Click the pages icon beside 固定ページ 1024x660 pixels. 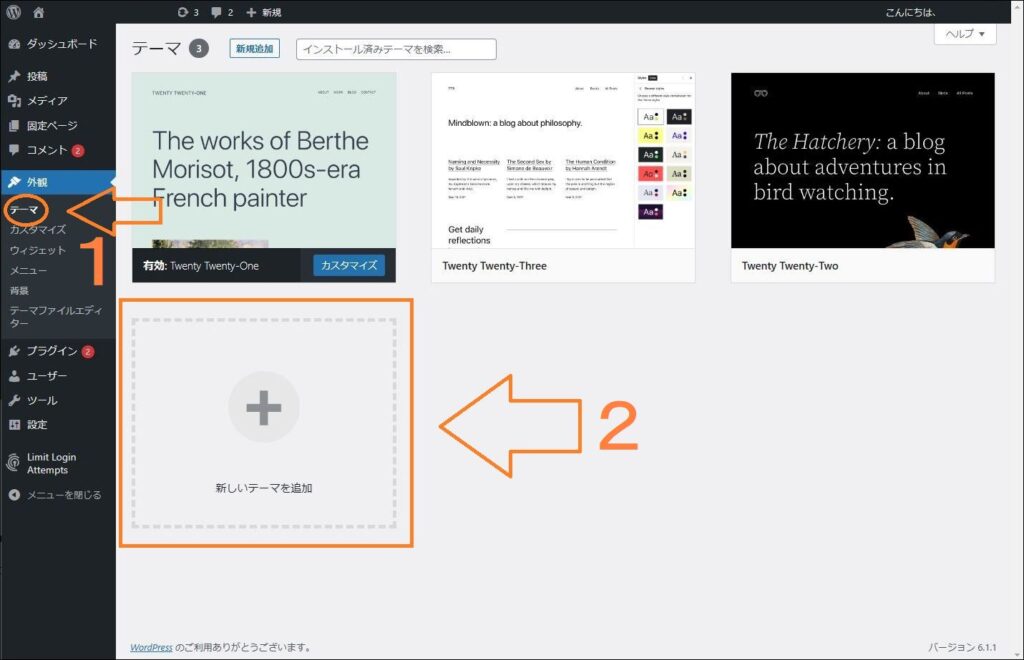(x=14, y=125)
